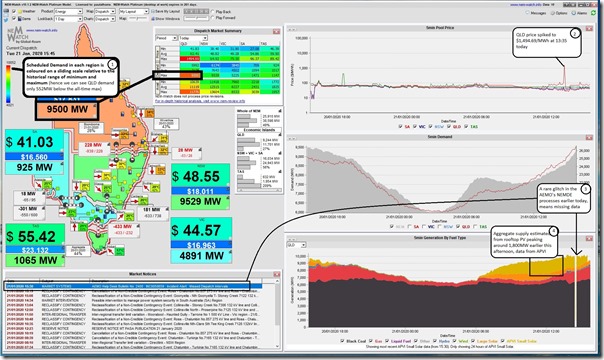Open the Product Energy dropdown
Screen dimensions: 604x360
[68, 12]
